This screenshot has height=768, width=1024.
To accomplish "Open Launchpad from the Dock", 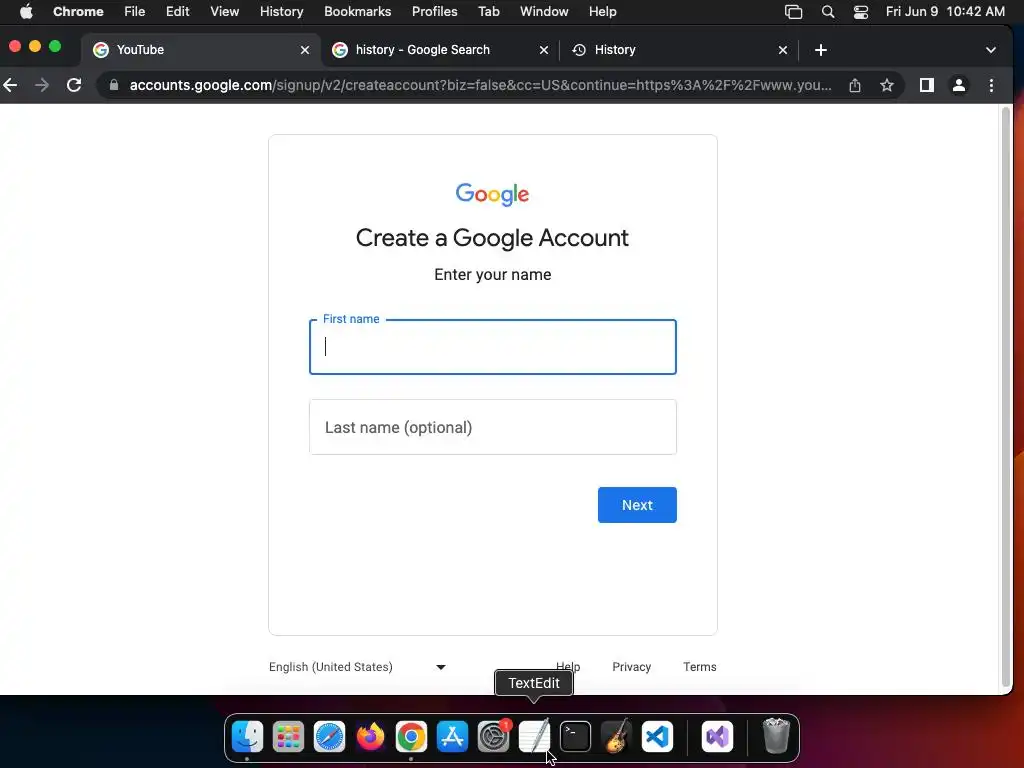I will [x=288, y=737].
